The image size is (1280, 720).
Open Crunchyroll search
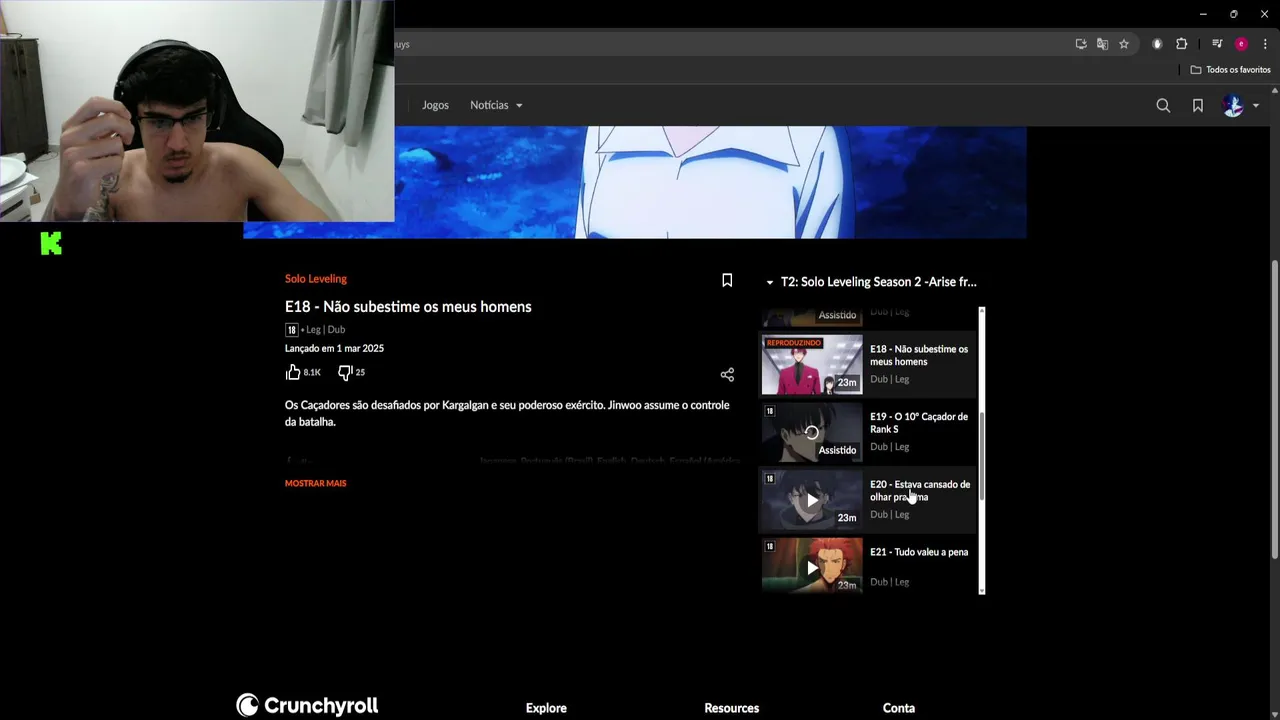click(x=1163, y=105)
